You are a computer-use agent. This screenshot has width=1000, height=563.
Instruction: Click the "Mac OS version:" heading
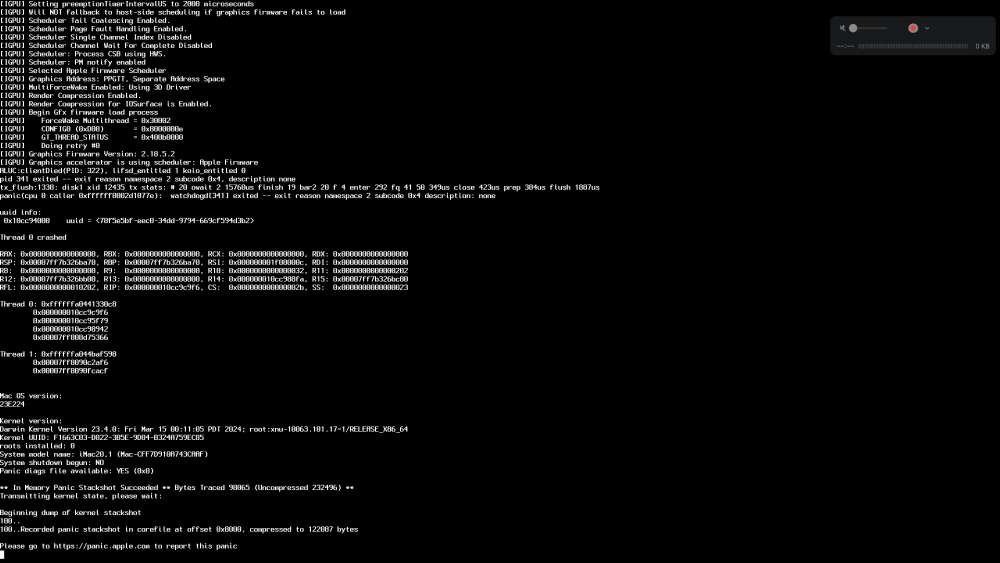(x=31, y=396)
